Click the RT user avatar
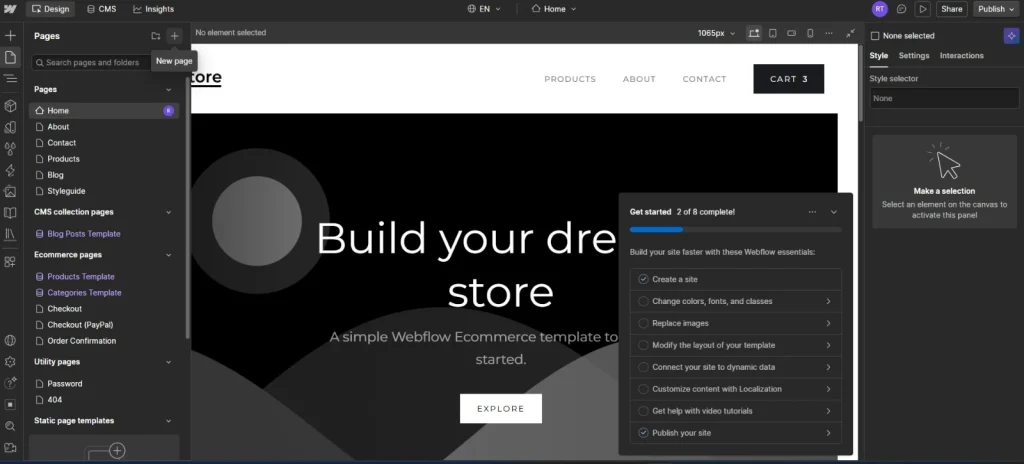The height and width of the screenshot is (464, 1024). point(880,9)
